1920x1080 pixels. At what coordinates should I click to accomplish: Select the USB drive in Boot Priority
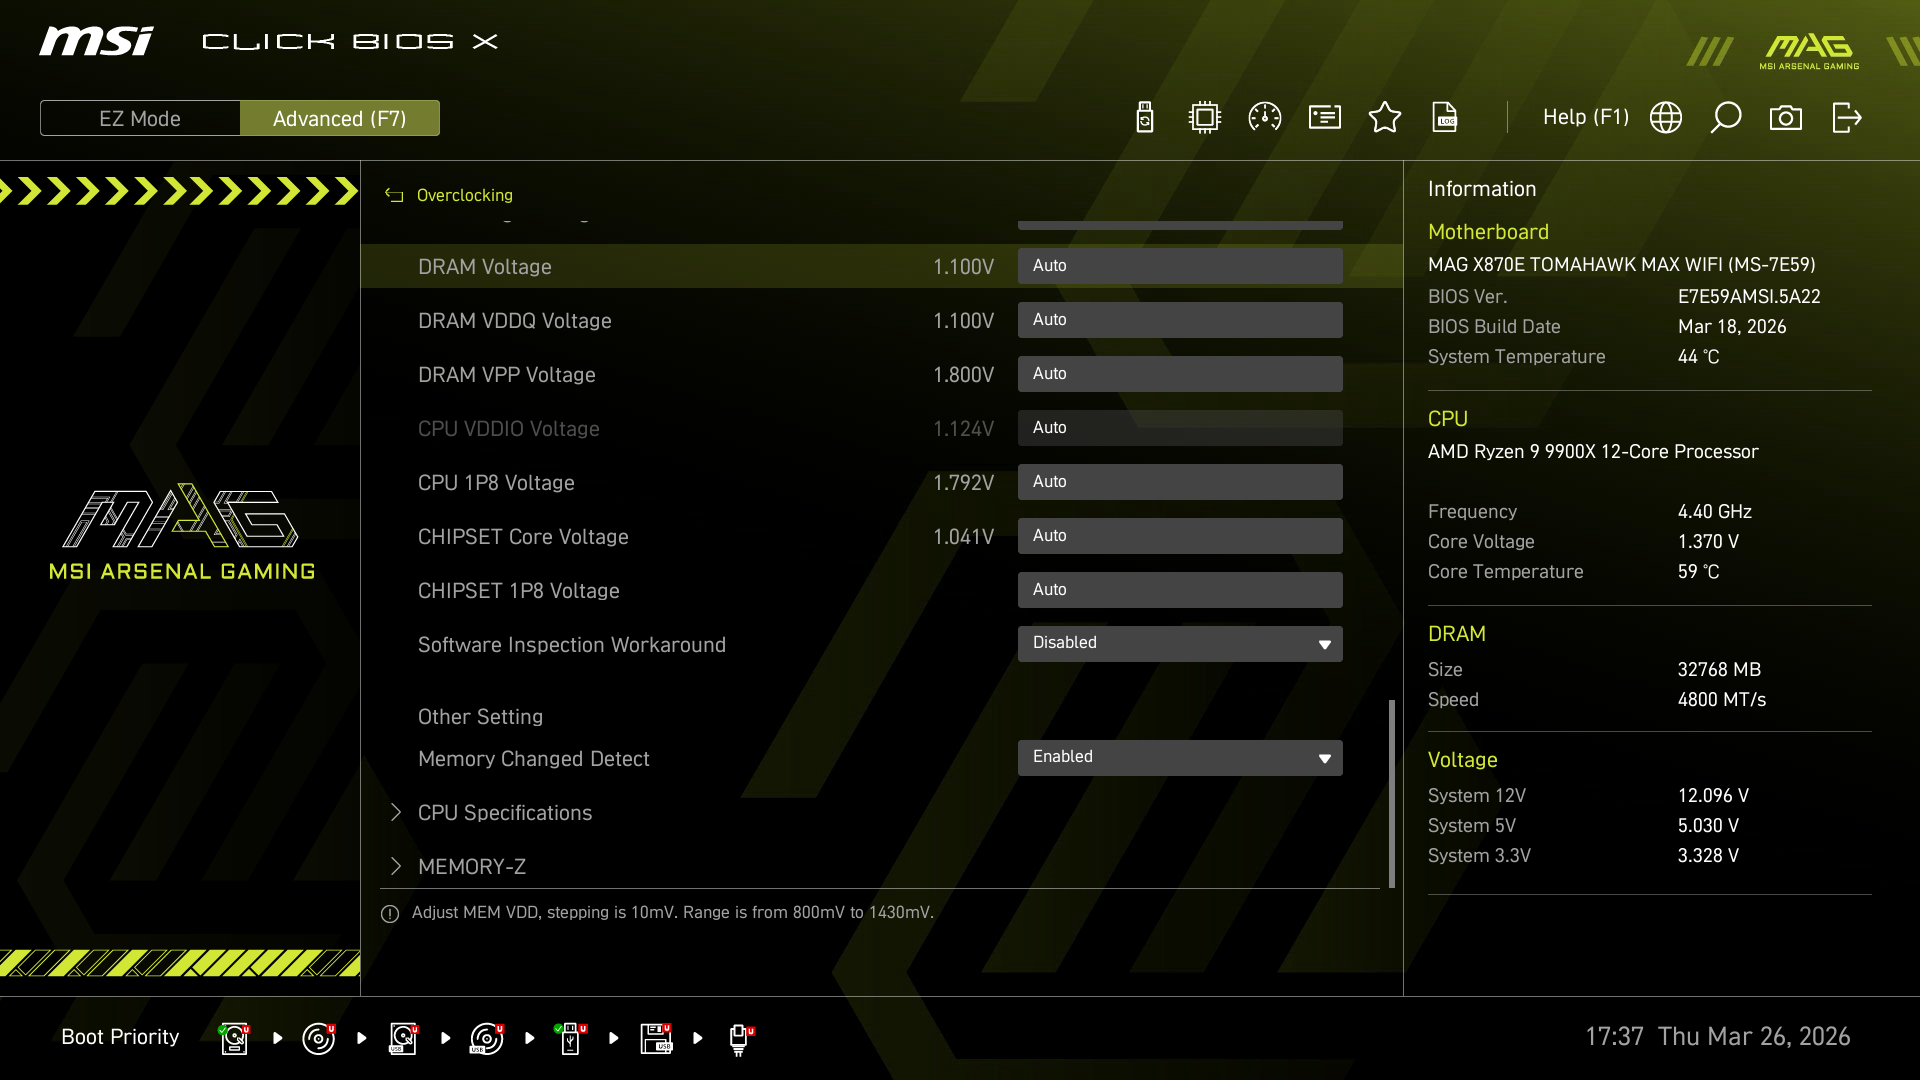click(x=571, y=1038)
